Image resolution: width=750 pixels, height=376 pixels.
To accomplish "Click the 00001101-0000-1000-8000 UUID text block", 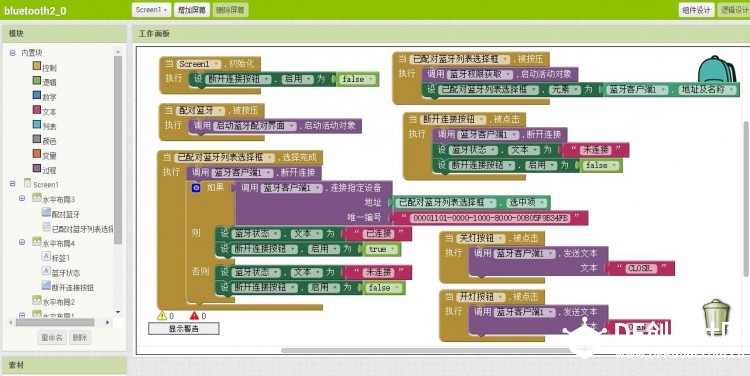I will [x=490, y=218].
